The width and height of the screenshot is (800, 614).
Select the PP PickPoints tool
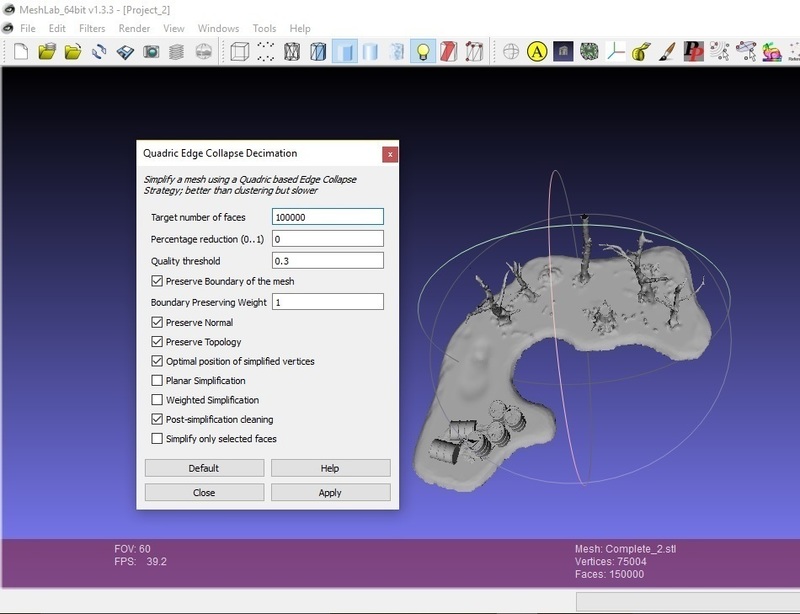point(693,52)
